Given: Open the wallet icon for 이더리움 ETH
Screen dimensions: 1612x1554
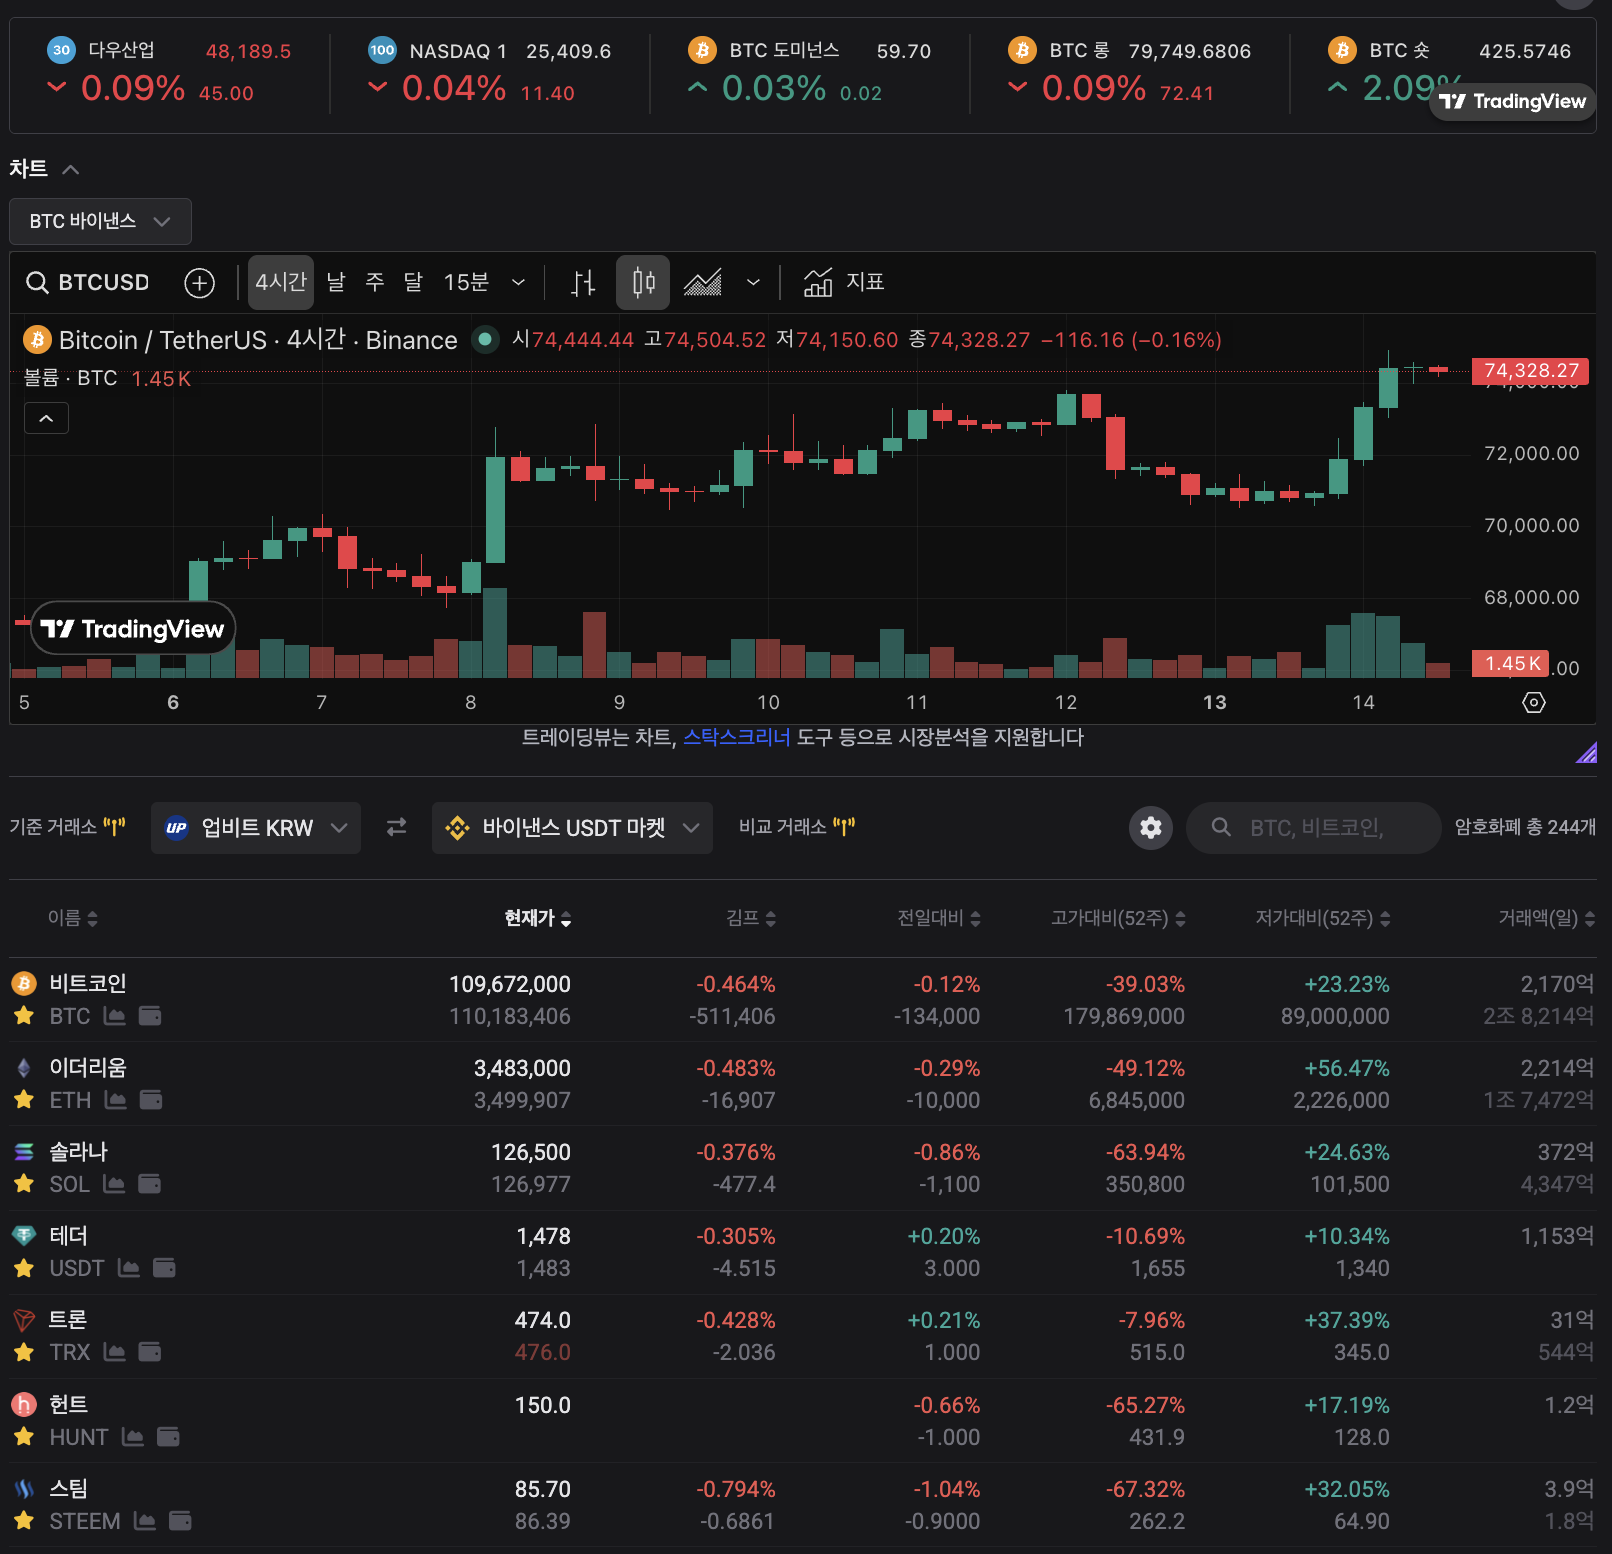Looking at the screenshot, I should (151, 1100).
